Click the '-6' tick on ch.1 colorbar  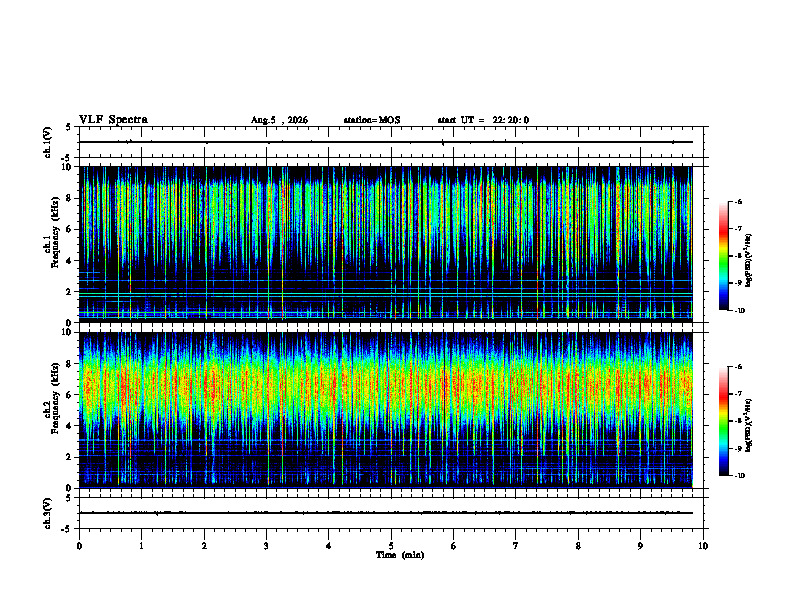(738, 201)
